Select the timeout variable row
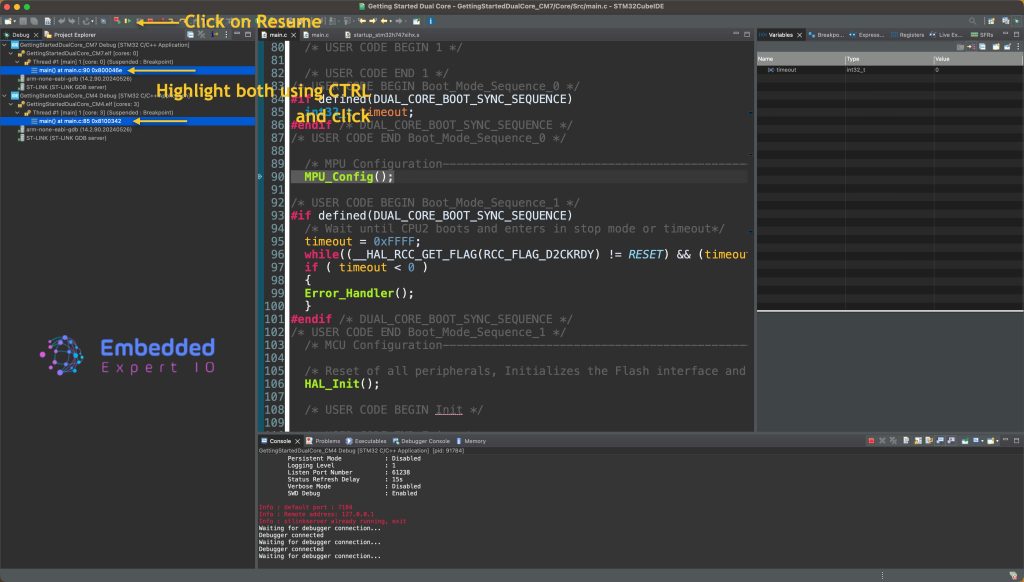 click(x=786, y=70)
